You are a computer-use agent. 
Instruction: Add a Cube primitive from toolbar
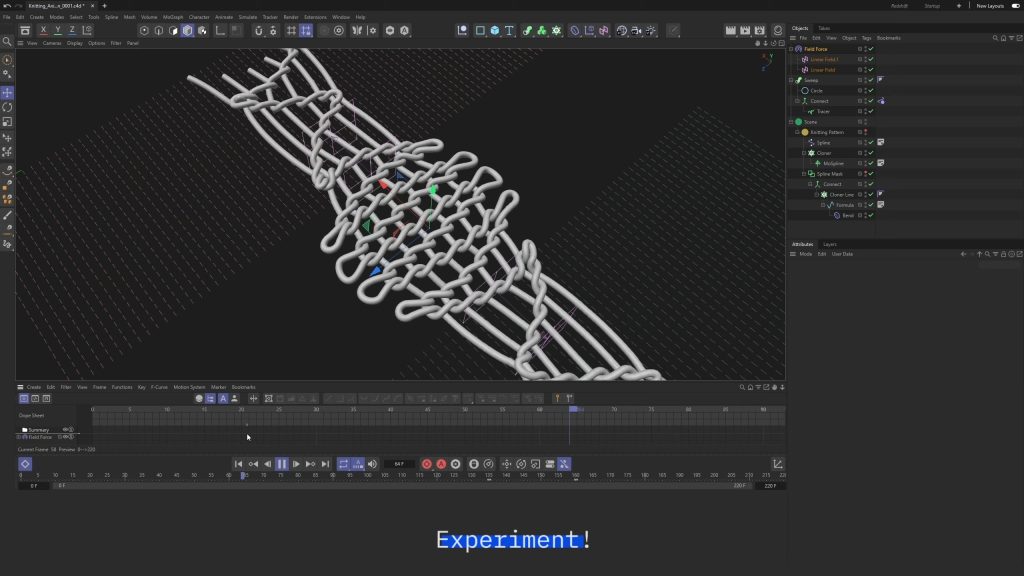(495, 30)
